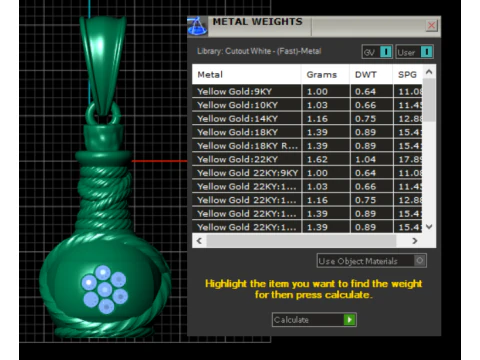Click the horizontal scrollbar thumb
The height and width of the screenshot is (360, 480).
[x=301, y=240]
